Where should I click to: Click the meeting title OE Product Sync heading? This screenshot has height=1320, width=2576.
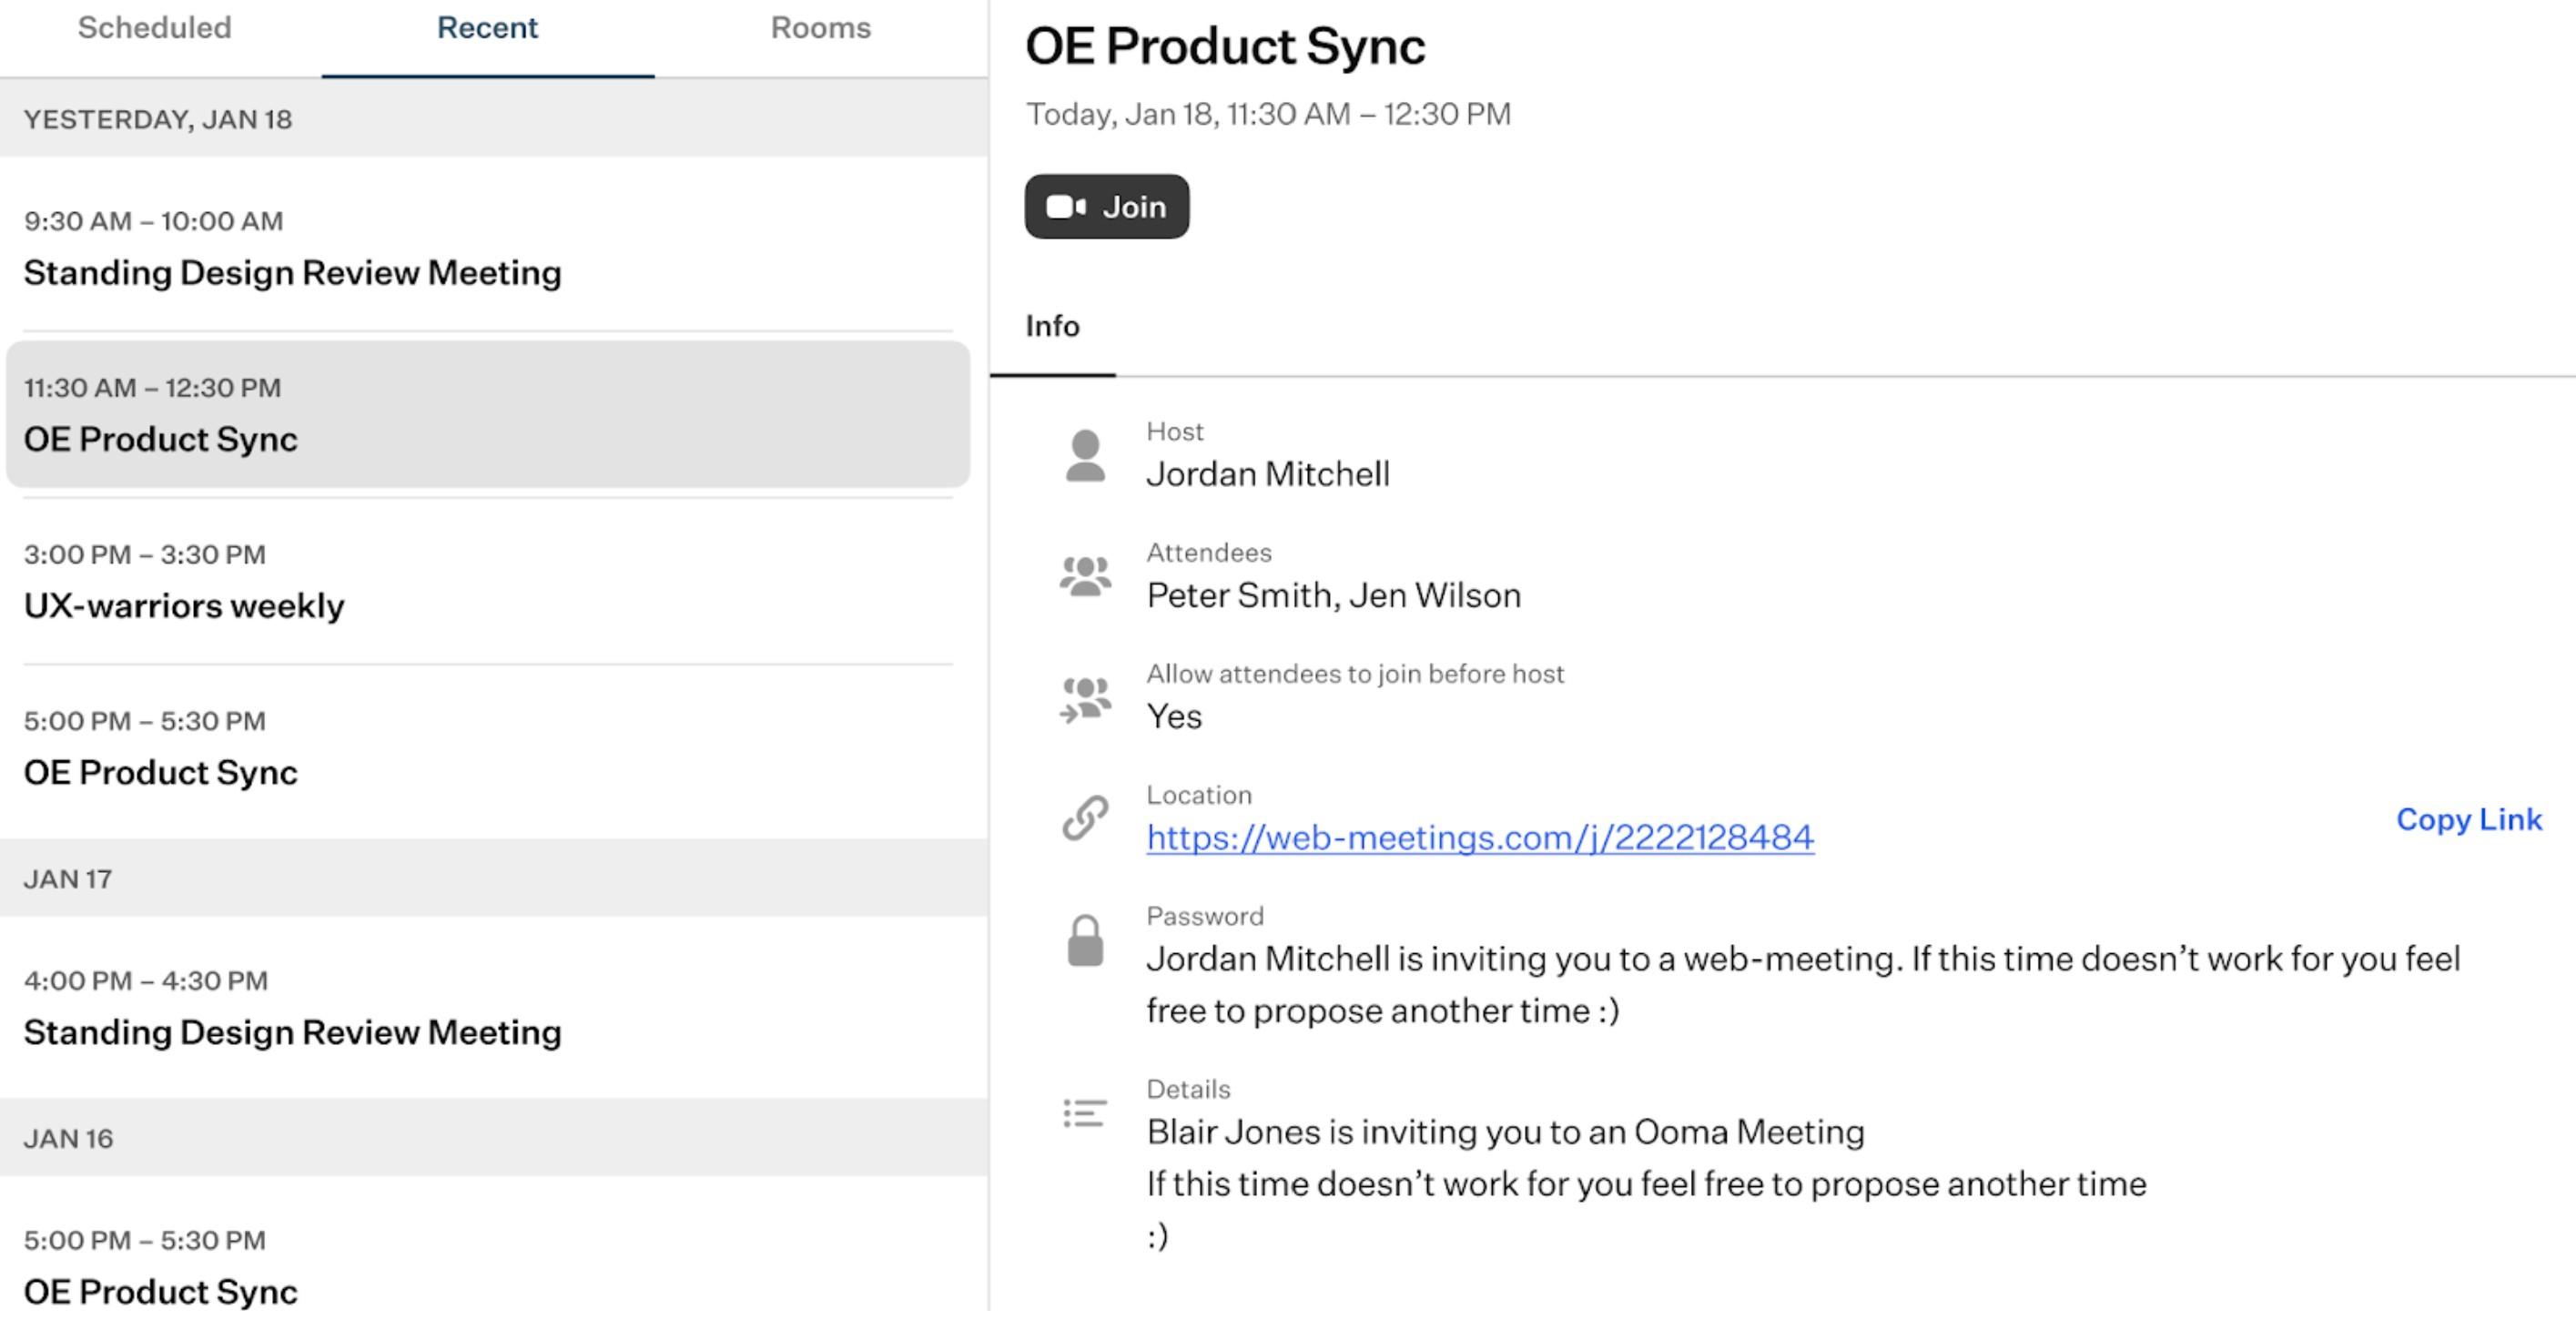pyautogui.click(x=1225, y=47)
